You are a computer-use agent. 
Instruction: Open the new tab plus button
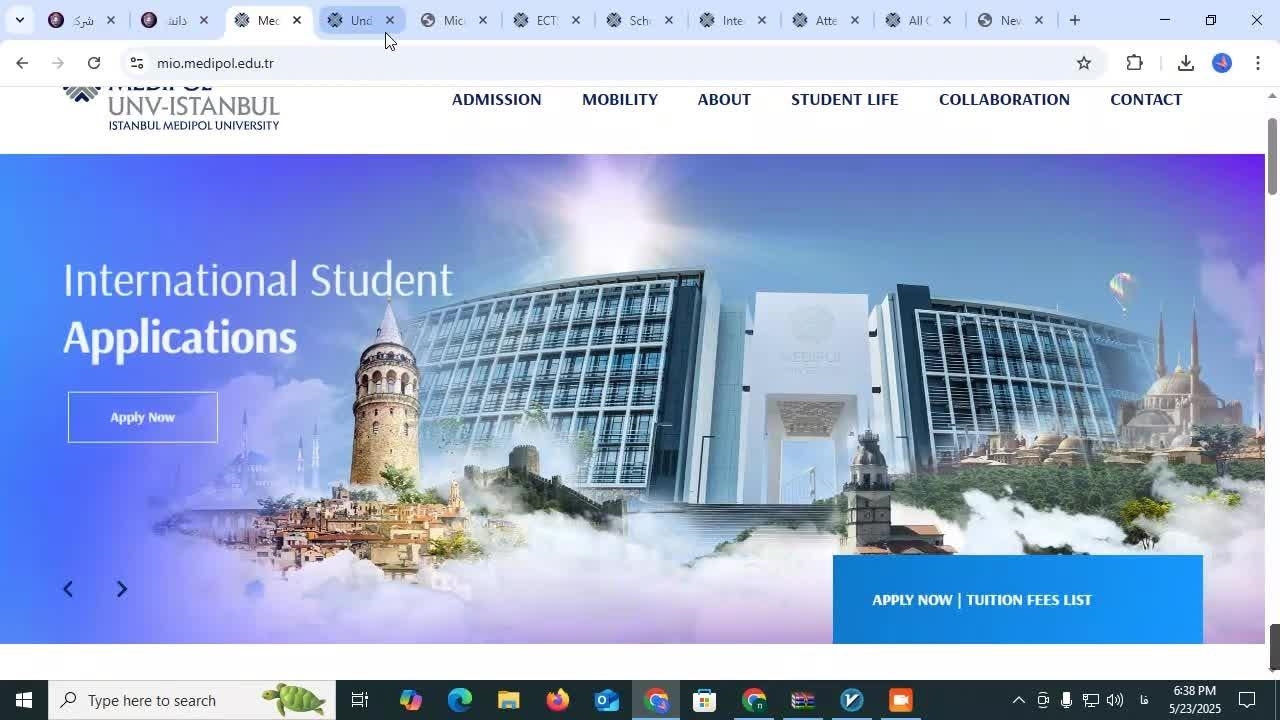pyautogui.click(x=1074, y=20)
